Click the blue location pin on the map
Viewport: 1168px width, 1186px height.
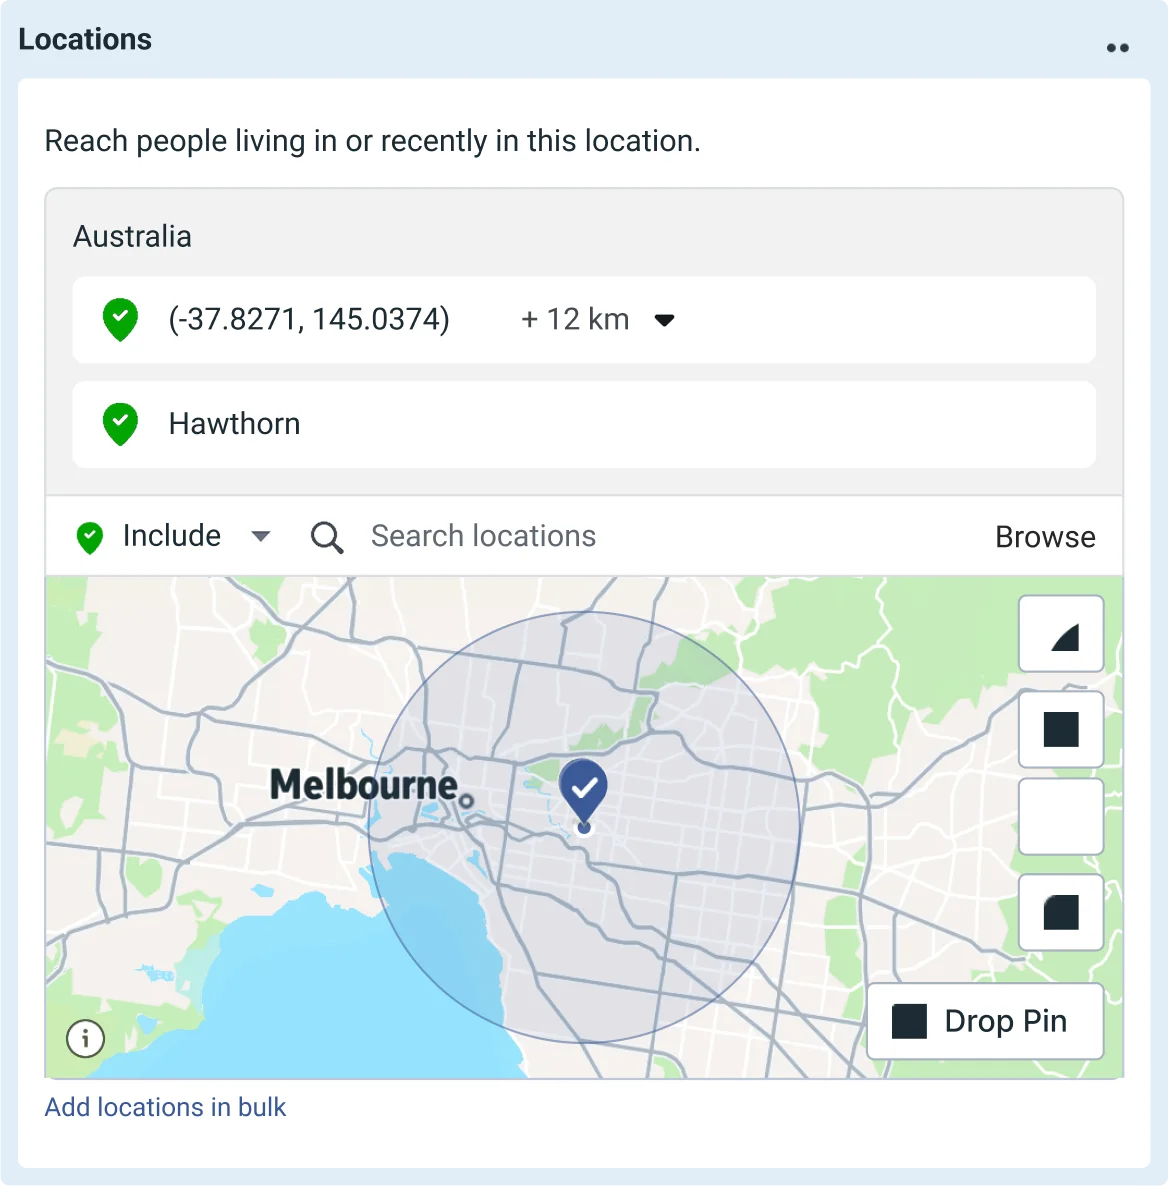(583, 792)
